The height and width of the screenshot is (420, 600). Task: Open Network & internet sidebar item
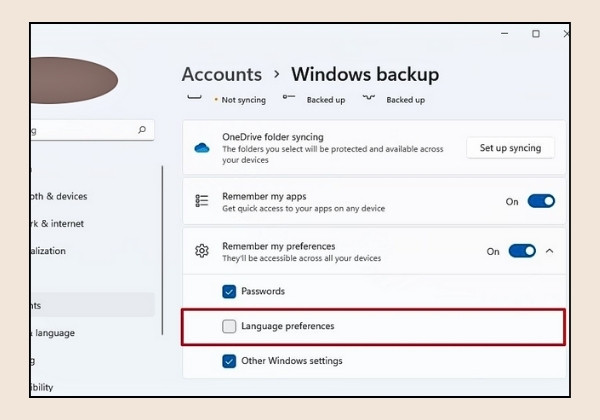point(57,224)
